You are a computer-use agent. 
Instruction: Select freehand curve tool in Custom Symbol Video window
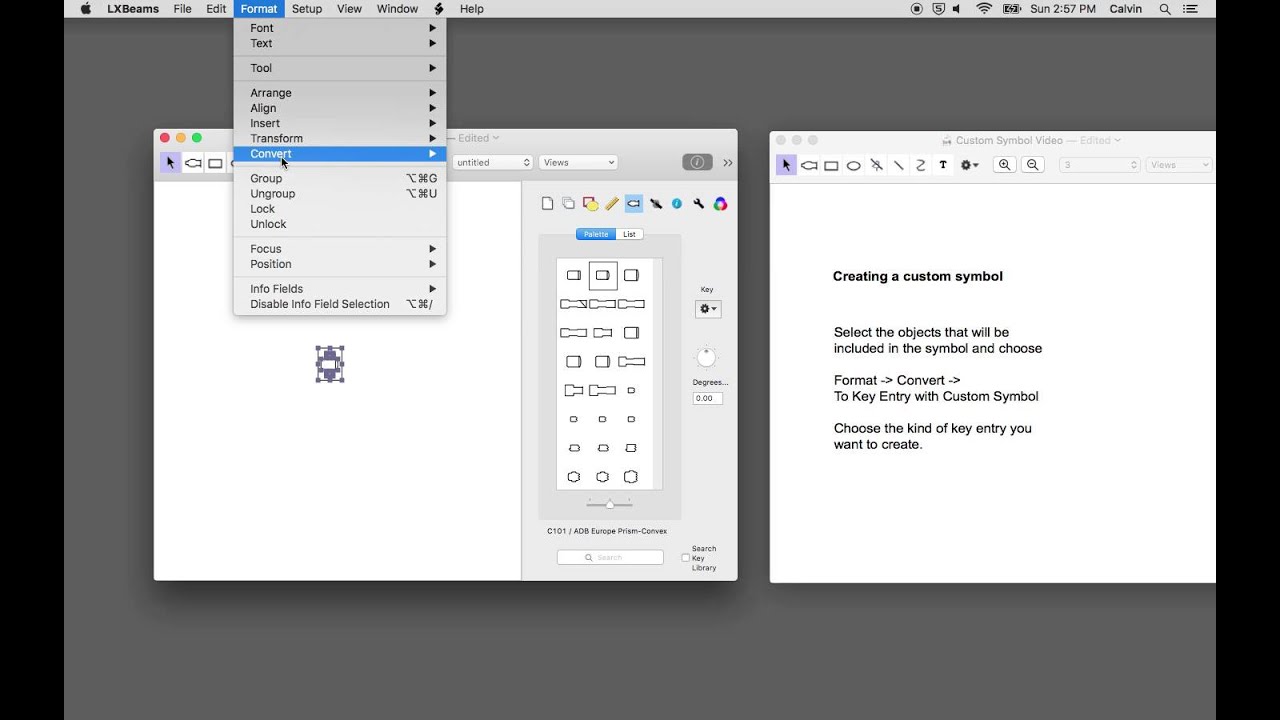coord(920,165)
